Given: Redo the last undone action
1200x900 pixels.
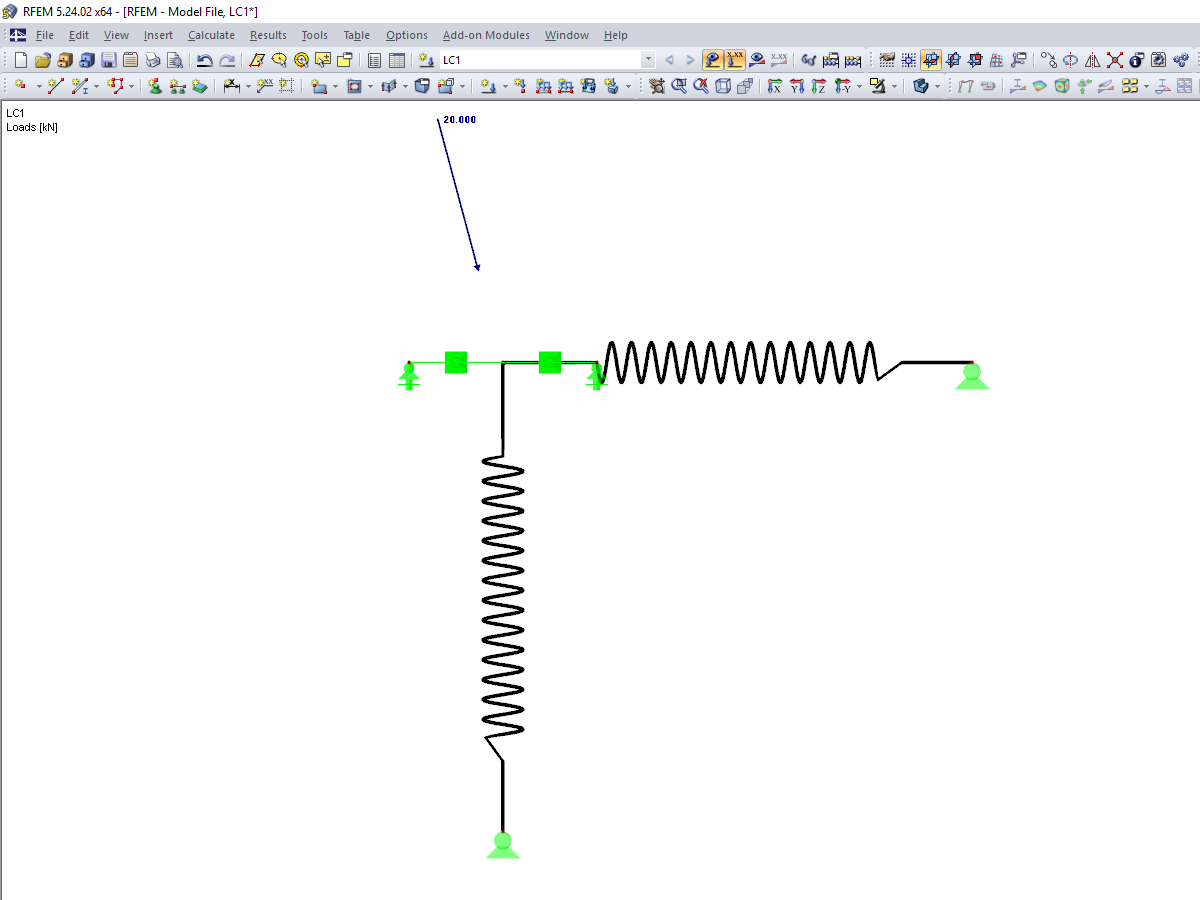Looking at the screenshot, I should click(228, 60).
